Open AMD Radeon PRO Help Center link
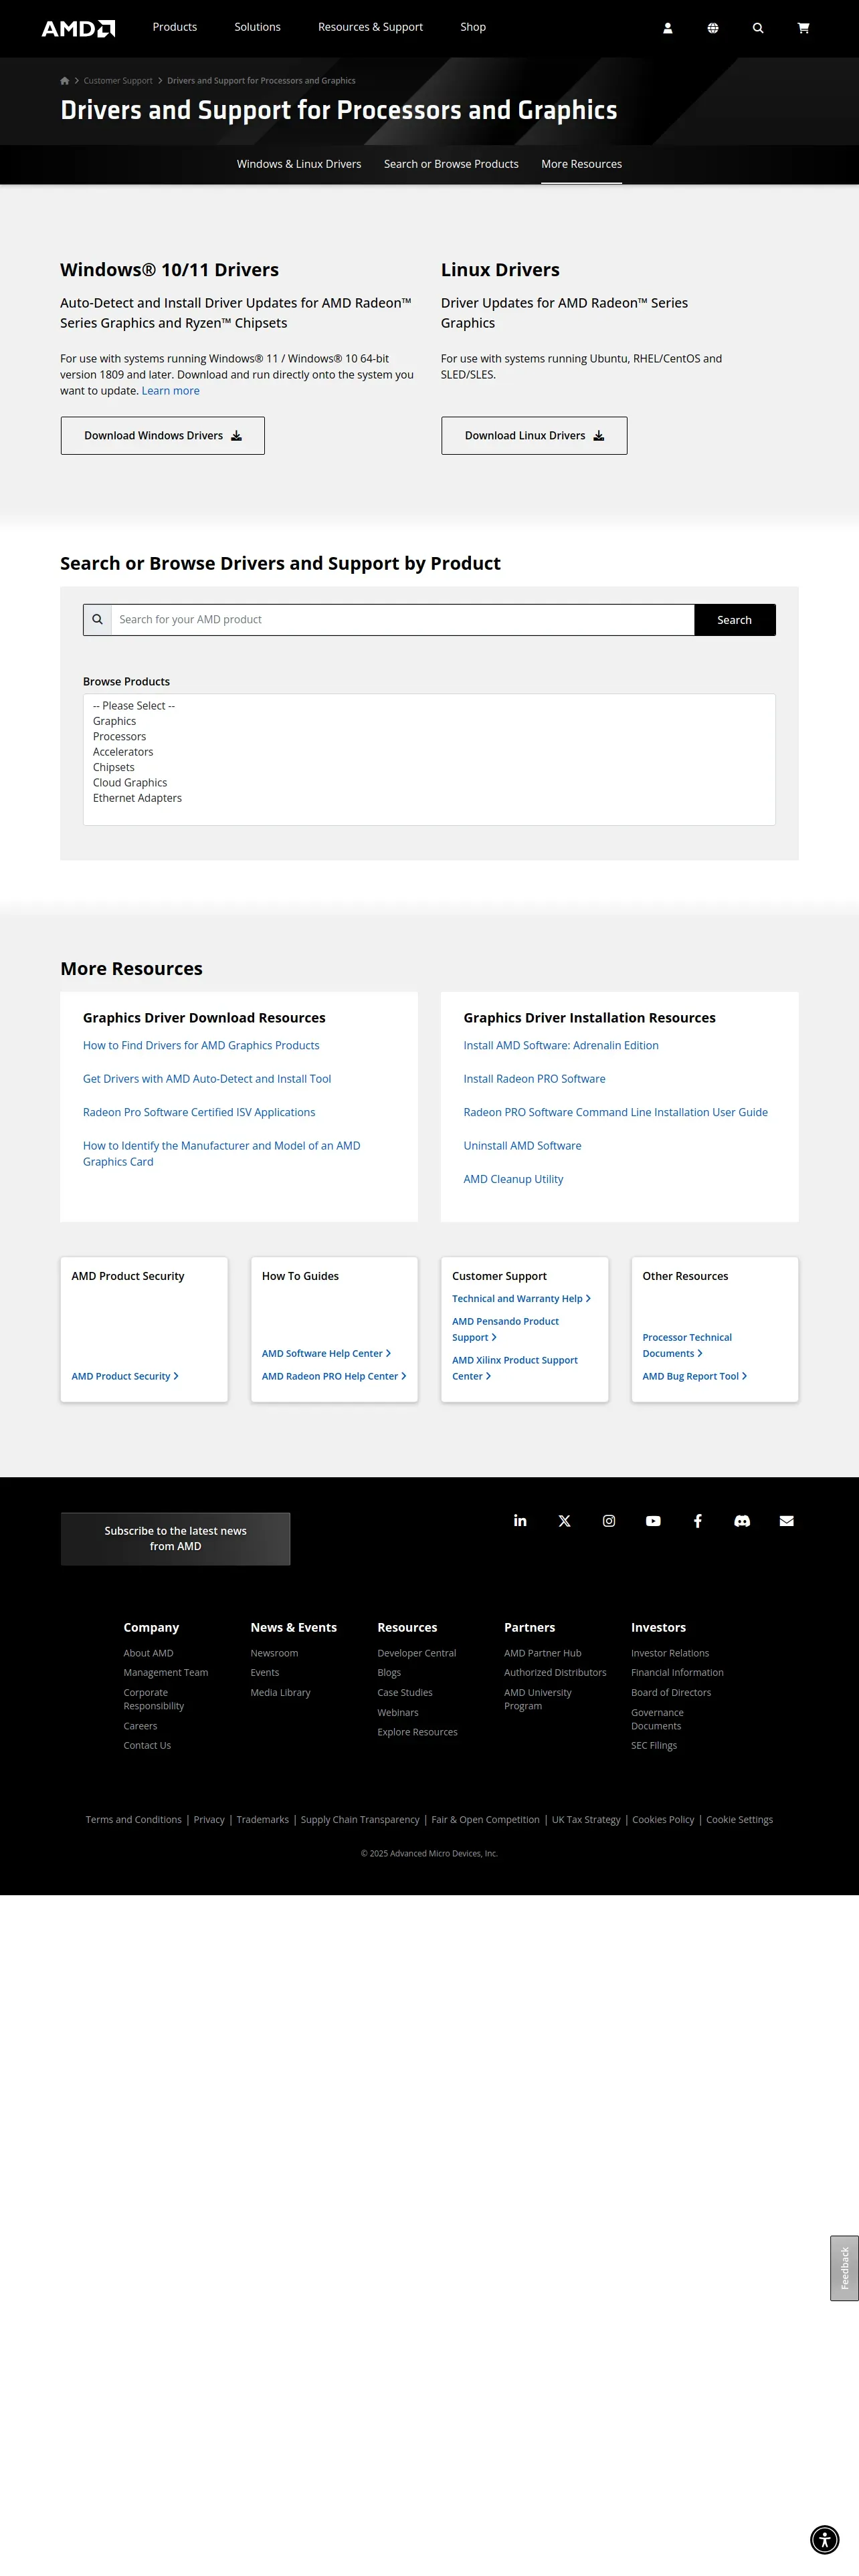This screenshot has width=859, height=2576. tap(334, 1376)
